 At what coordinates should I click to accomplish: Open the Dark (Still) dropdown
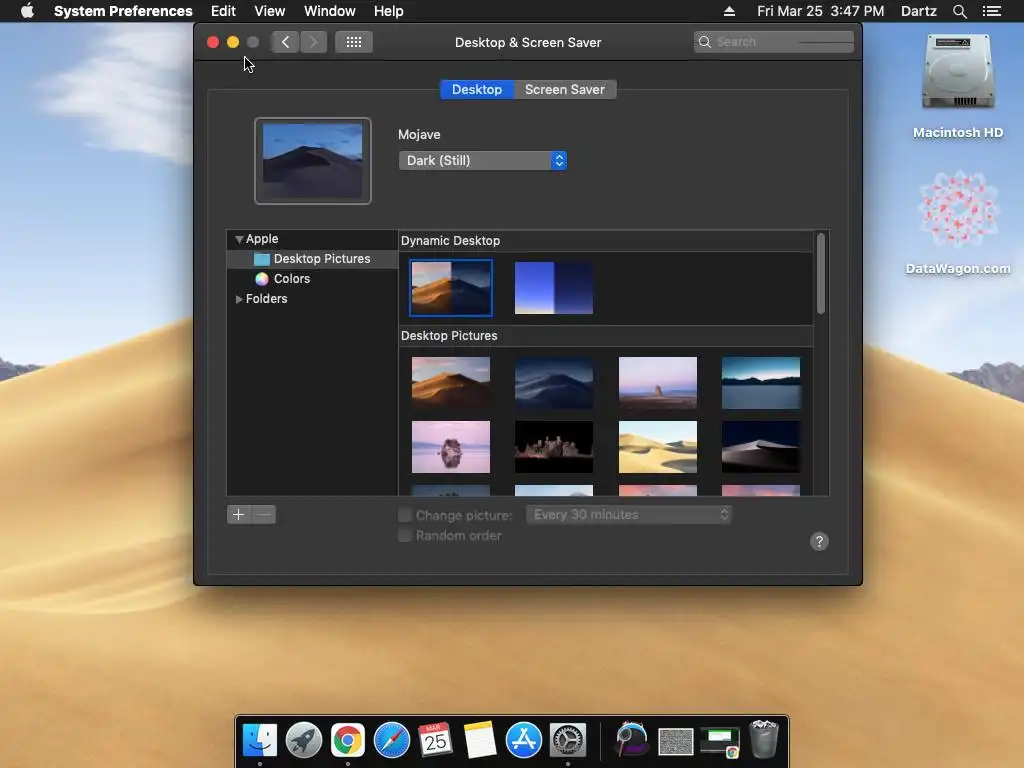pos(483,161)
